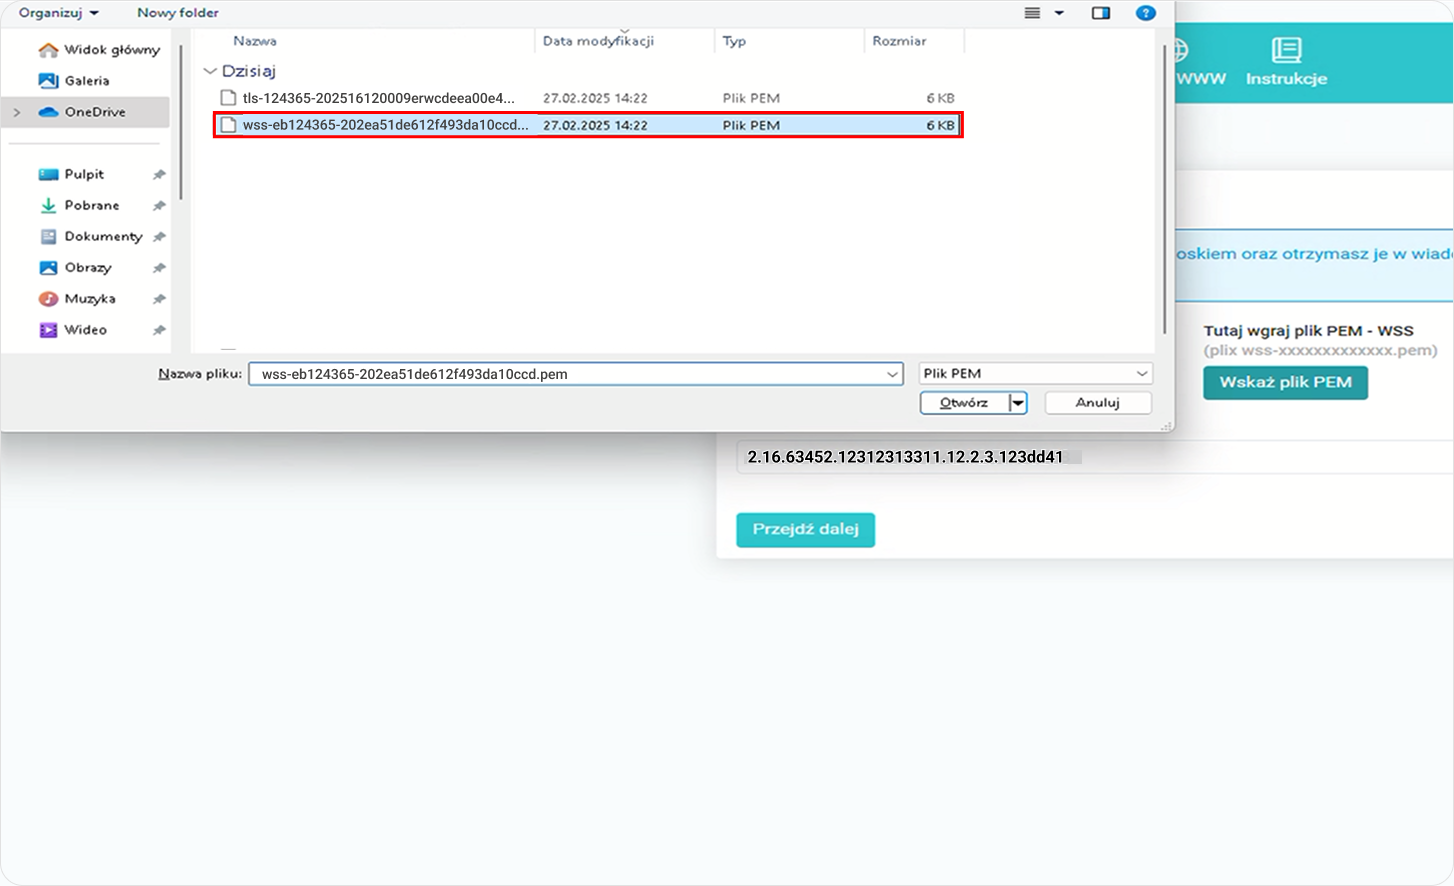Open the view options dropdown arrow
Image resolution: width=1454 pixels, height=886 pixels.
(1059, 13)
